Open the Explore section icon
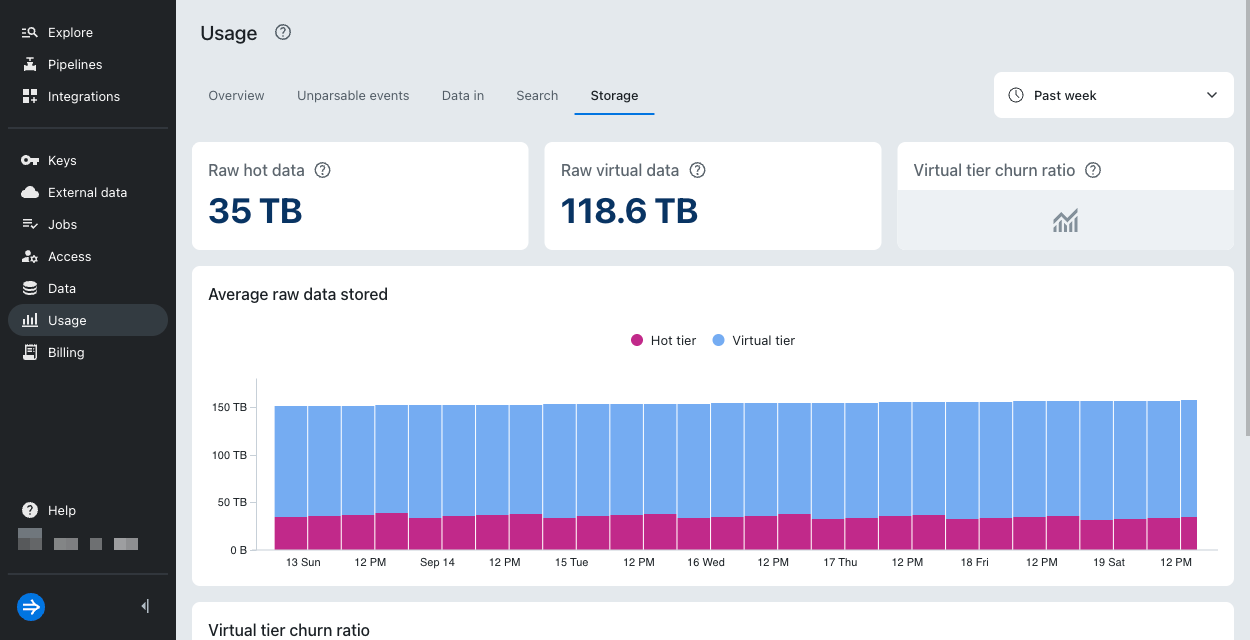The image size is (1250, 640). click(x=30, y=32)
